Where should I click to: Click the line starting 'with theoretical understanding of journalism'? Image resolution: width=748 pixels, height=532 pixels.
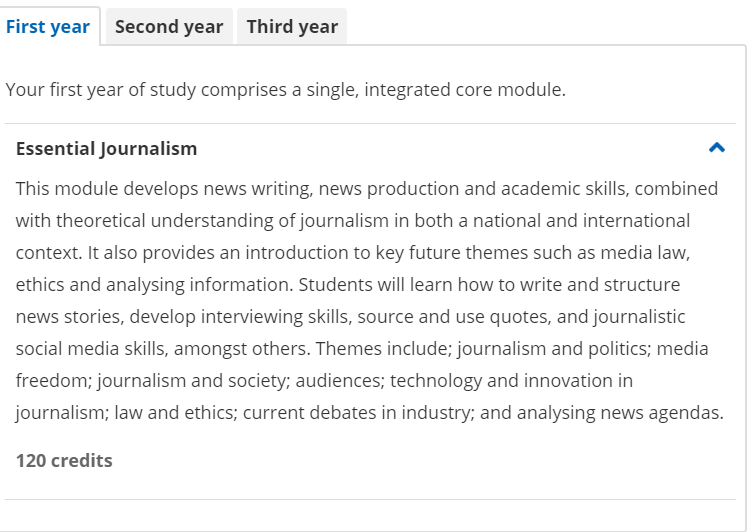(x=353, y=220)
